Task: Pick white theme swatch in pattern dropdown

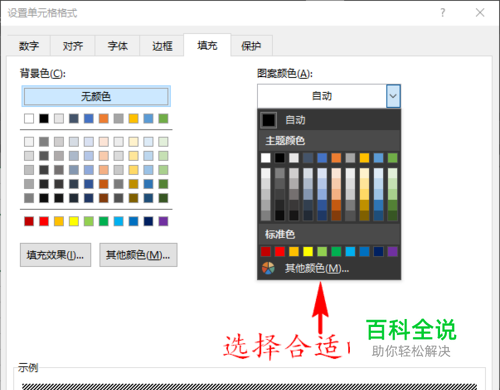Action: pyautogui.click(x=266, y=158)
